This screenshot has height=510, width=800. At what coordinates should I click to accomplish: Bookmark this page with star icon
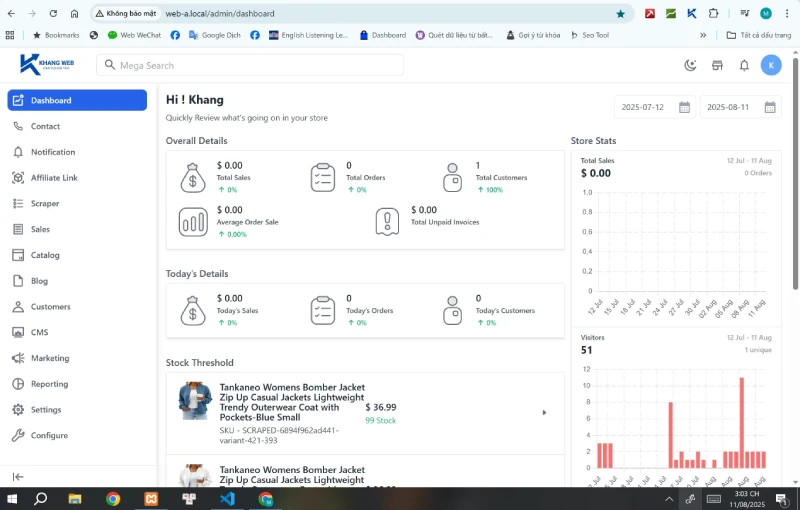[620, 14]
